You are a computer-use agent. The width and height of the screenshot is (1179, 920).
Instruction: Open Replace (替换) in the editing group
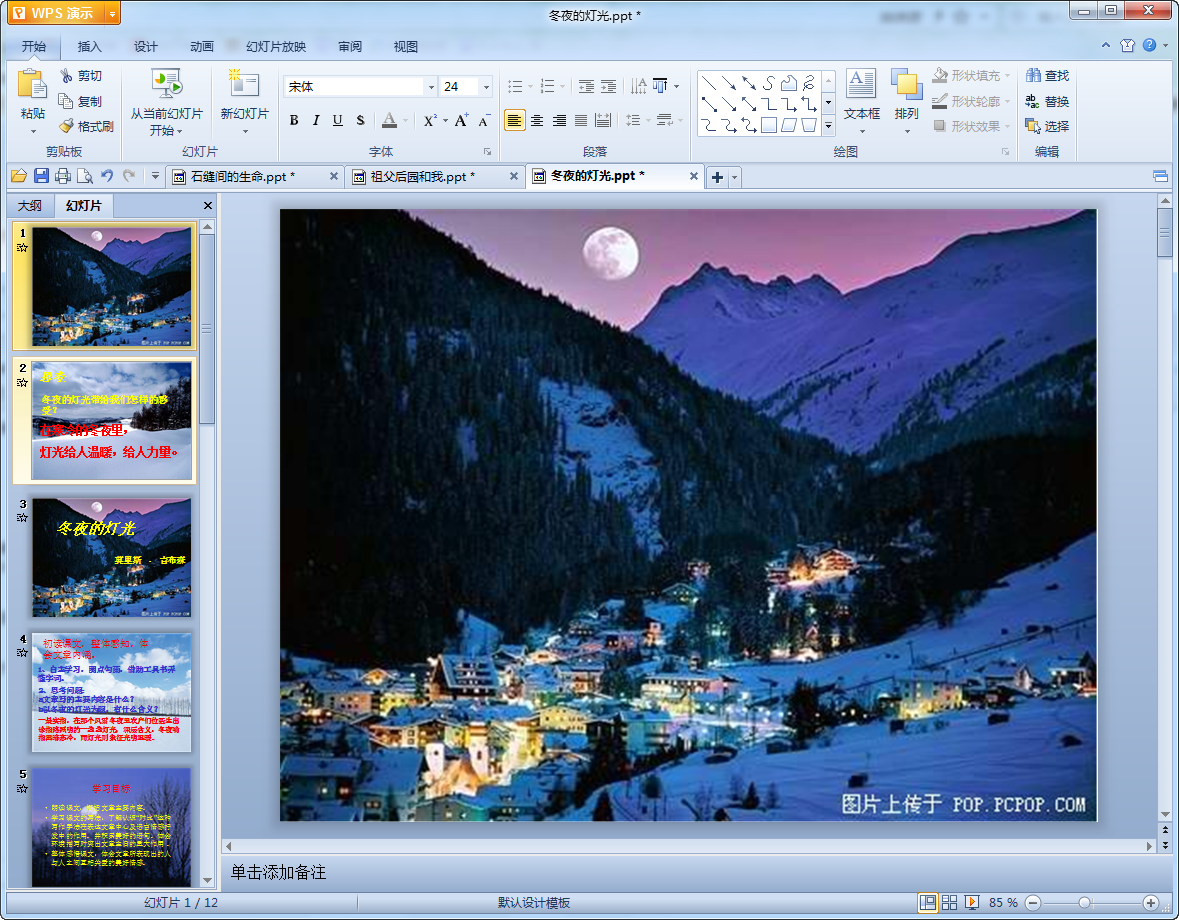coord(1047,101)
